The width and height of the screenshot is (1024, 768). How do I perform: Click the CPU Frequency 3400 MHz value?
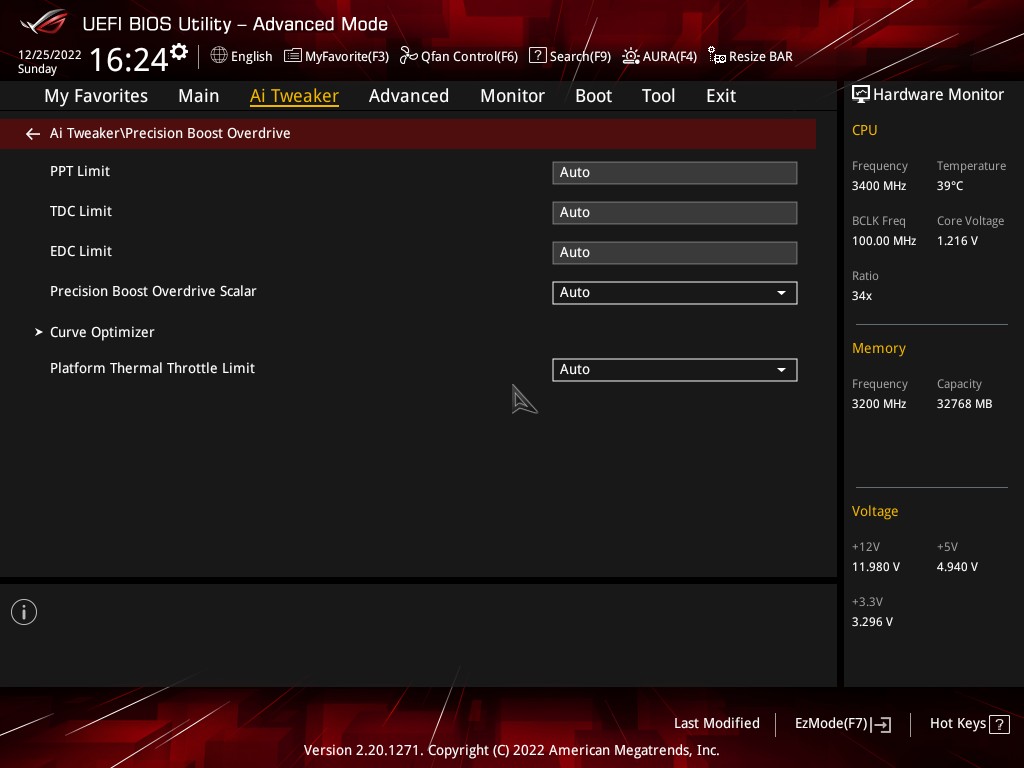[879, 186]
